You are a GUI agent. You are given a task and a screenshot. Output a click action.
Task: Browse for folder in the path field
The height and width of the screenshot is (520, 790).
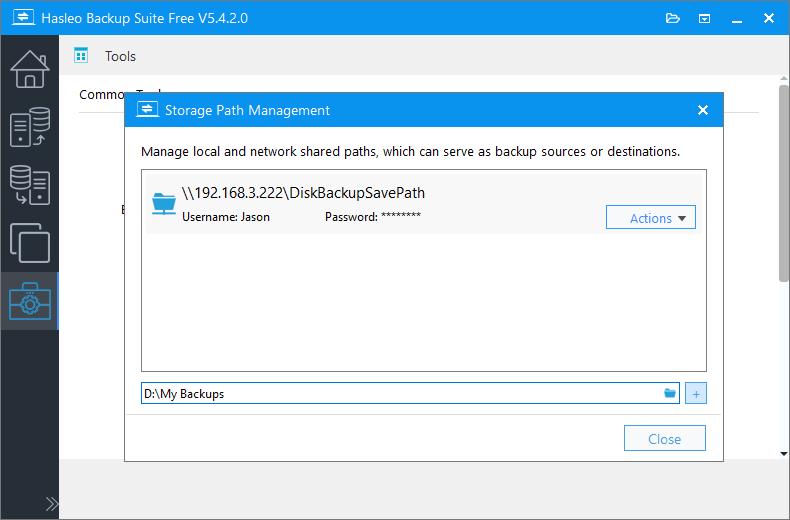click(670, 393)
